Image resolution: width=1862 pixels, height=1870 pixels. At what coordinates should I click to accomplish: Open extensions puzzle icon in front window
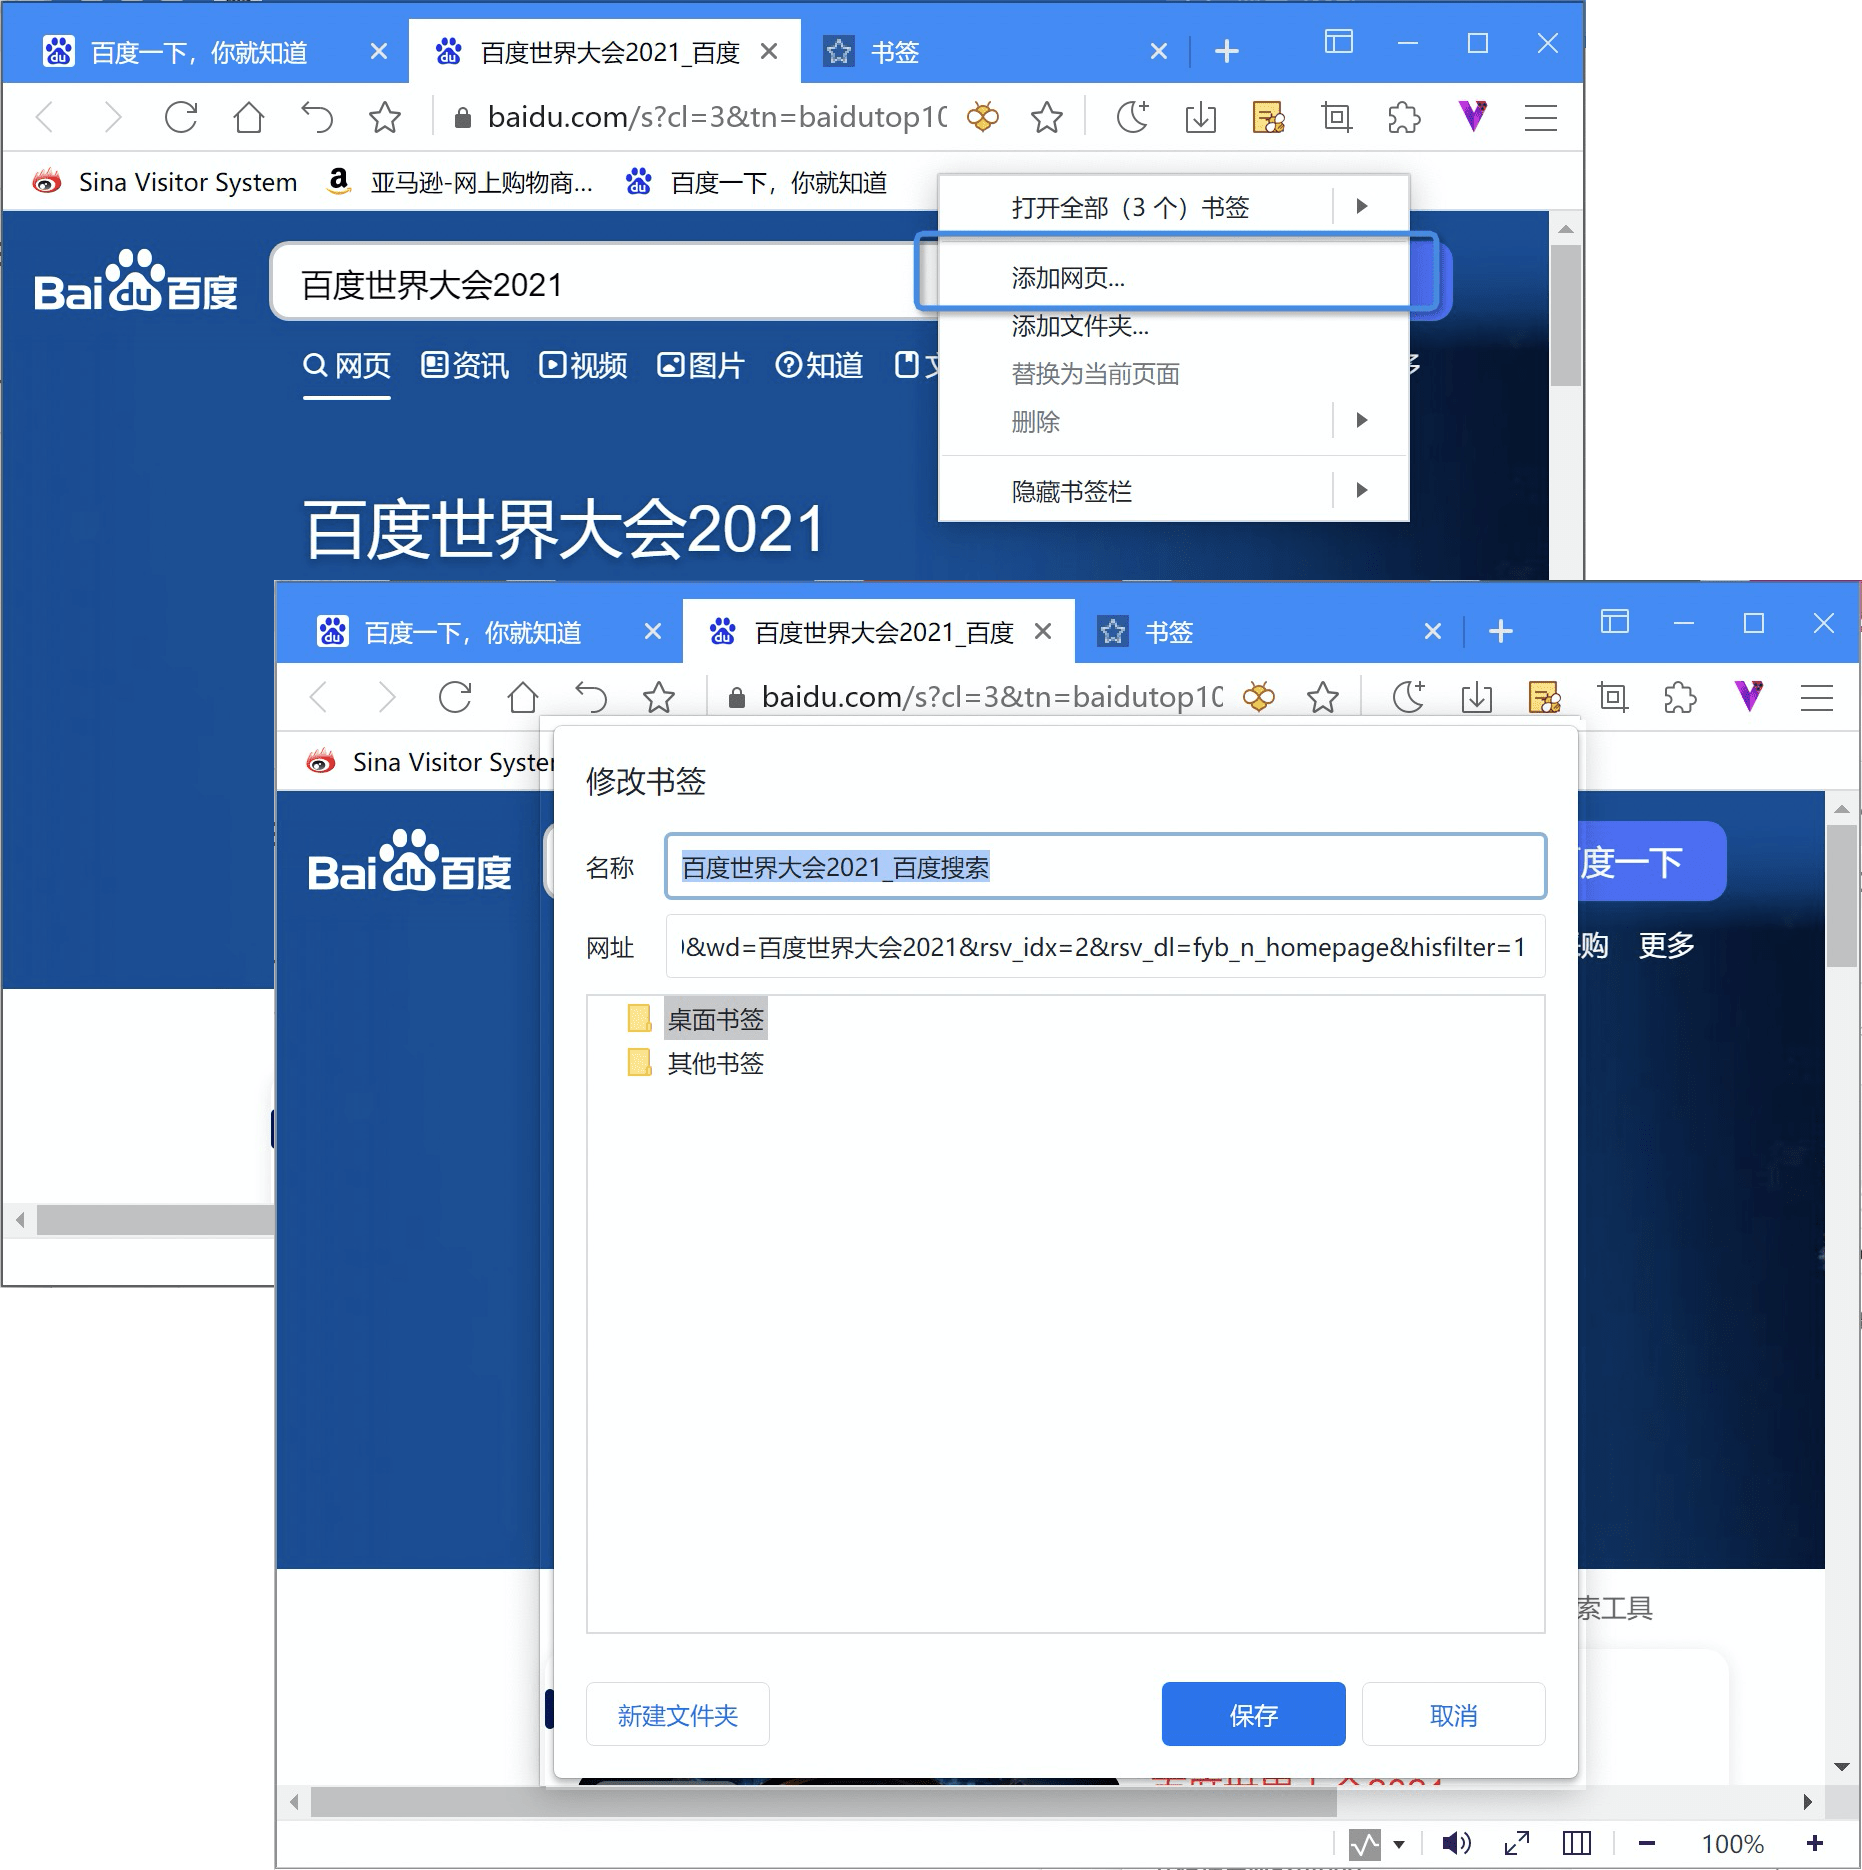(x=1681, y=697)
